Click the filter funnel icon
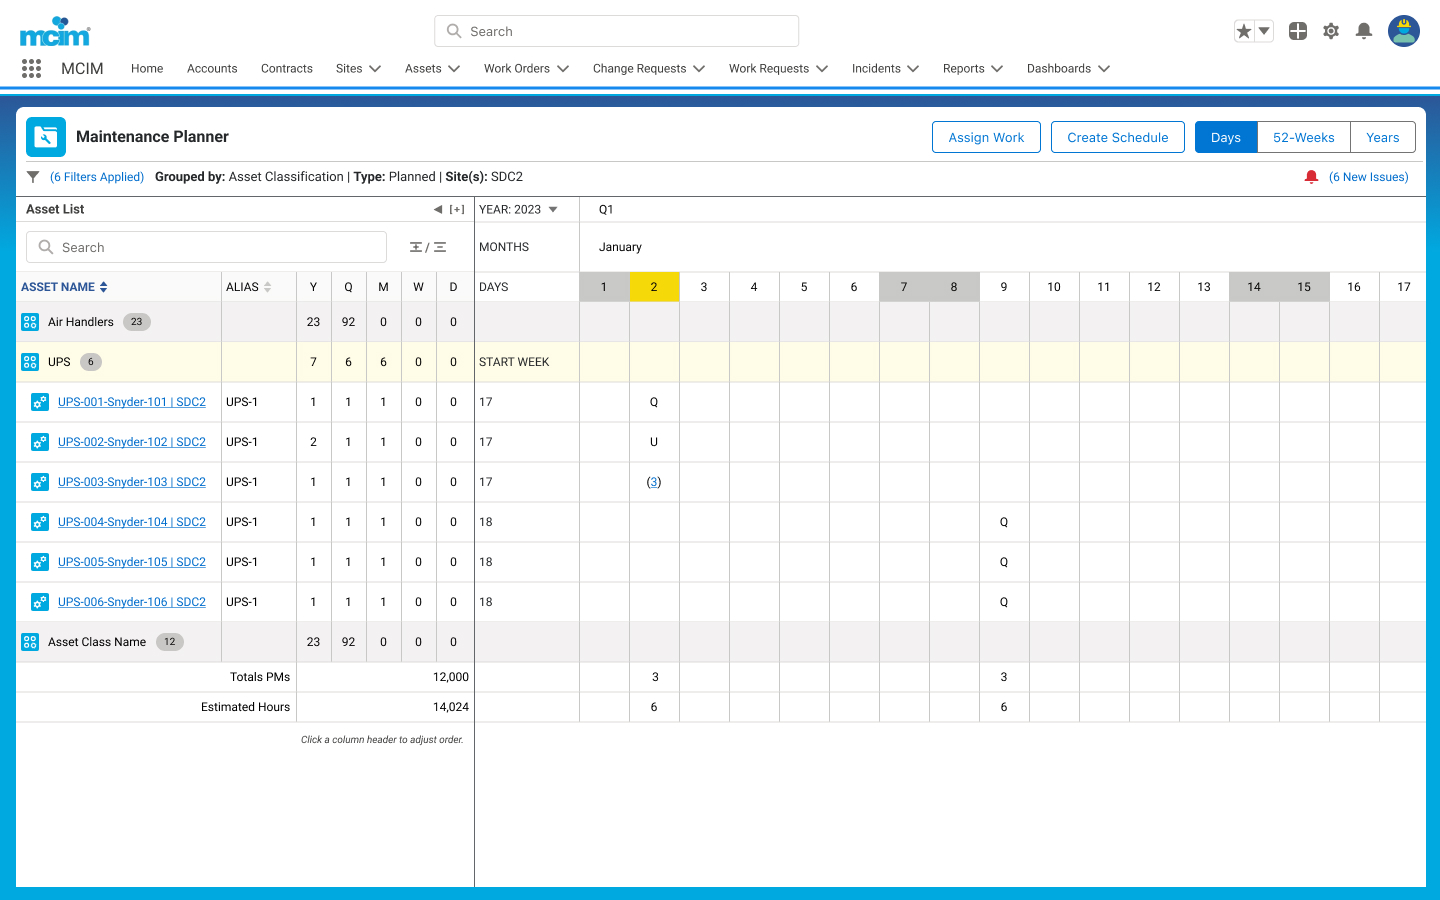 coord(33,177)
